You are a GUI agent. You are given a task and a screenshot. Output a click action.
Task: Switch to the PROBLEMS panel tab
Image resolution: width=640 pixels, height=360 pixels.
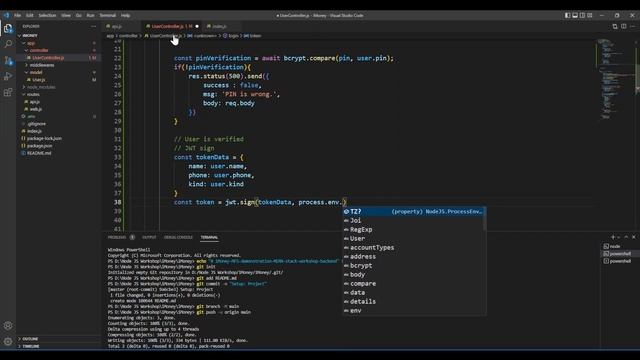tap(117, 237)
